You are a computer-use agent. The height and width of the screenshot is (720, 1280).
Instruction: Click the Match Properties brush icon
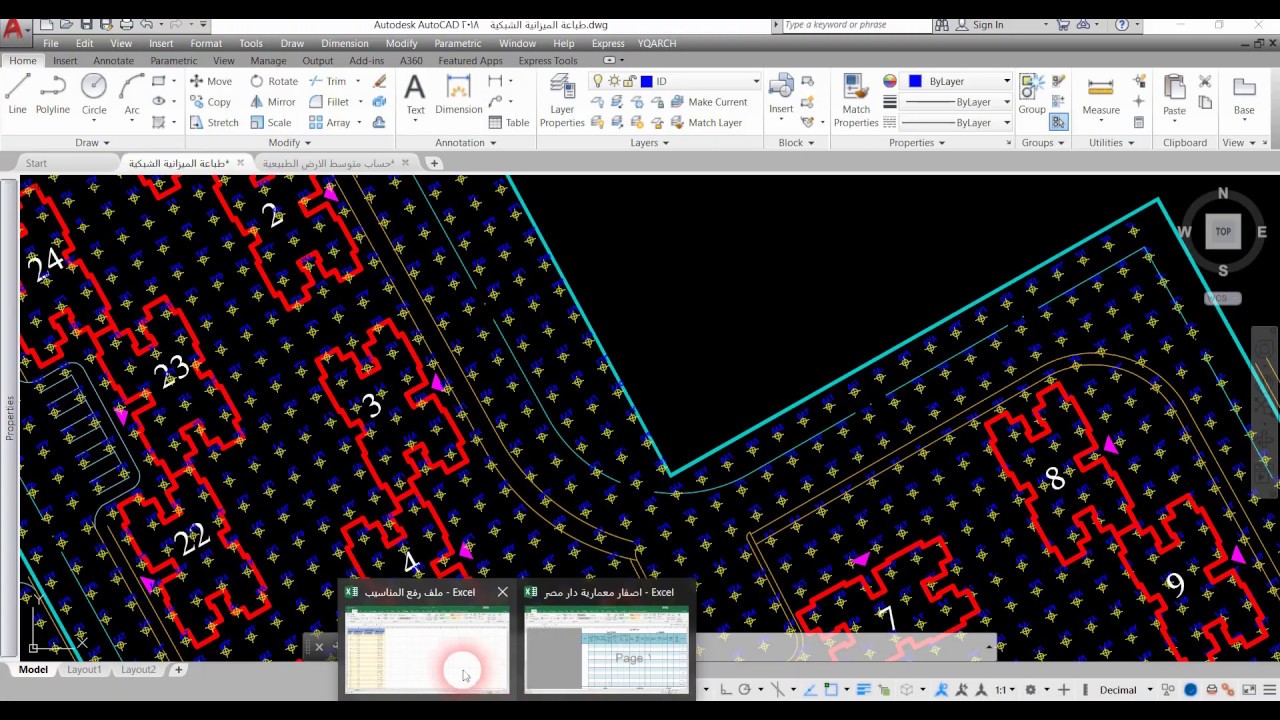tap(856, 100)
